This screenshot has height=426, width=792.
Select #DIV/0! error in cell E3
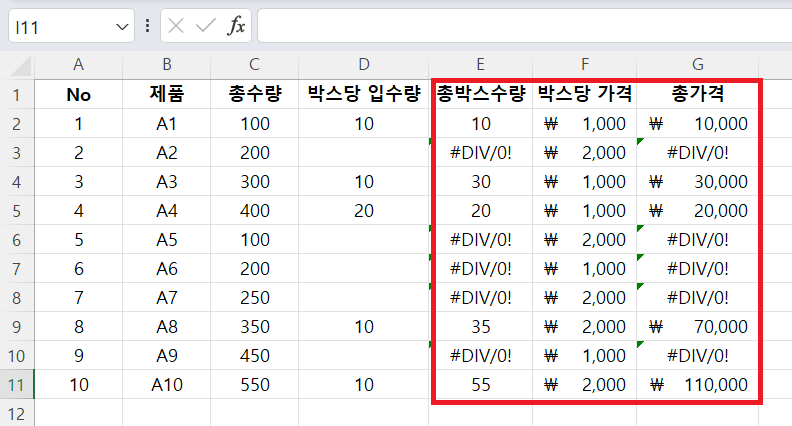point(480,153)
